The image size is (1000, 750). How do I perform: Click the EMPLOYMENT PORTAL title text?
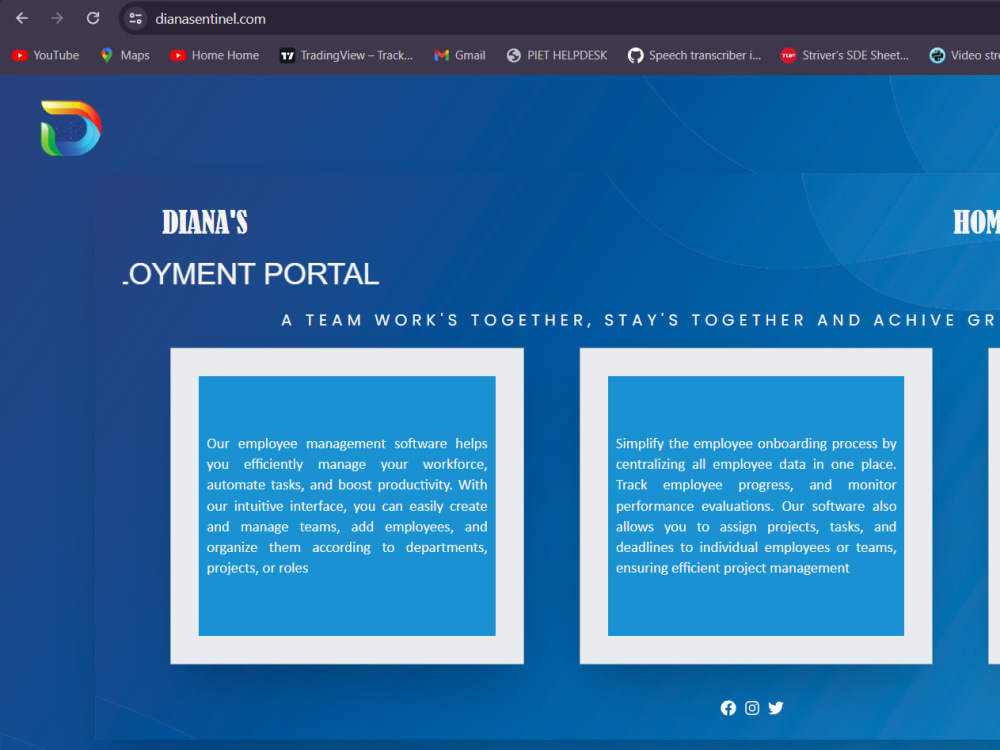coord(251,274)
